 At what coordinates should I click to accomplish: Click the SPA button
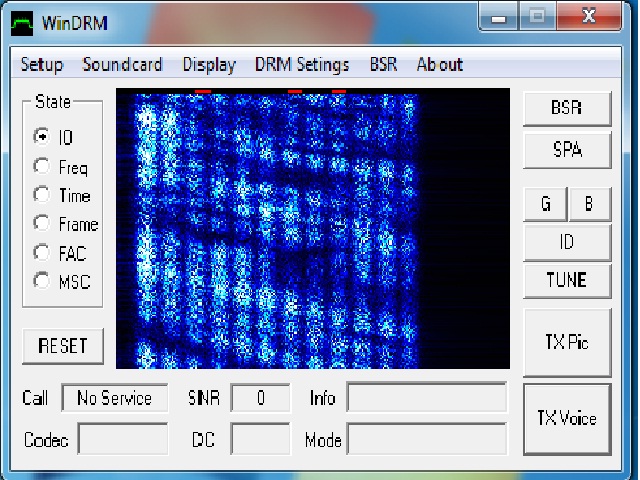[567, 151]
